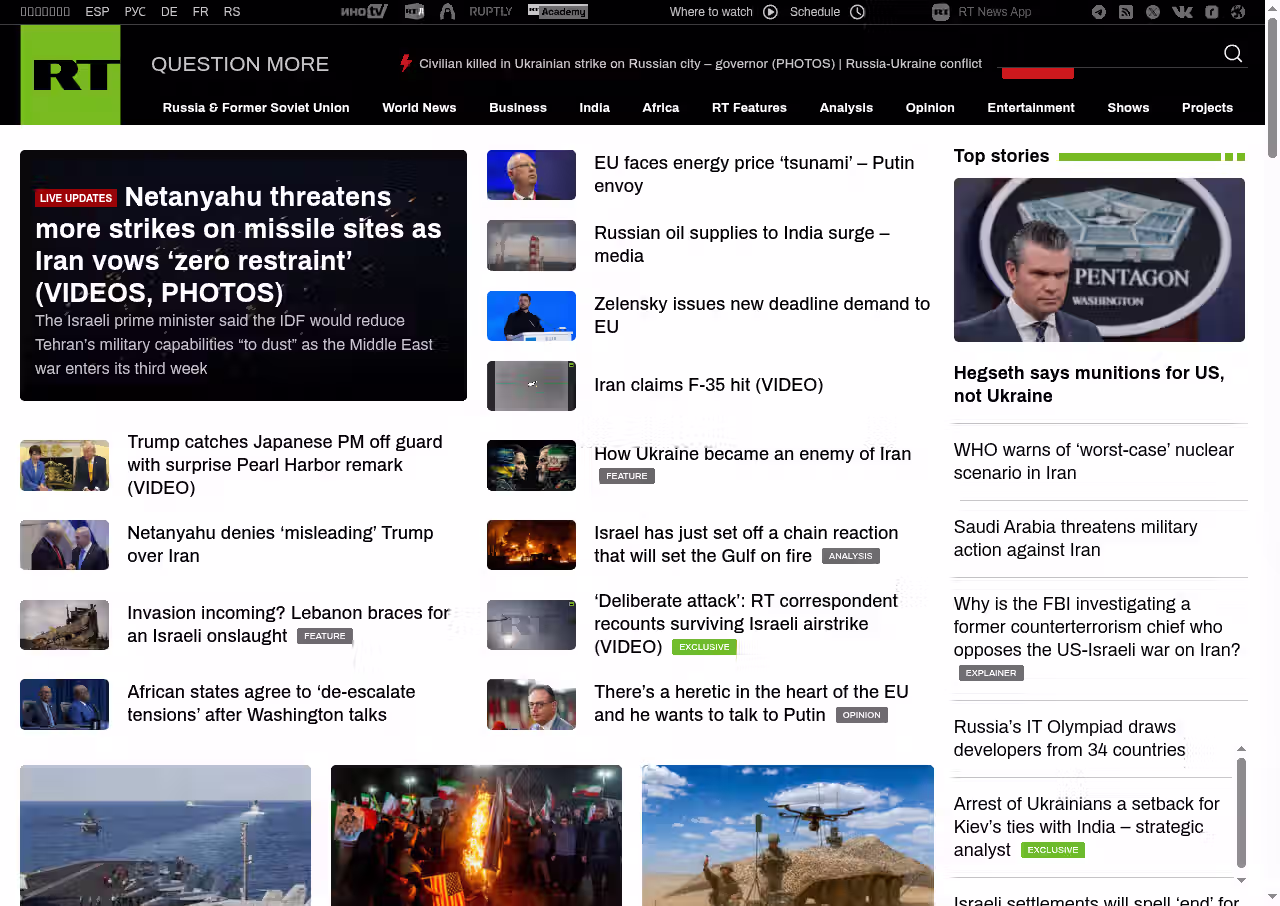The image size is (1280, 906).
Task: Open the InoTV logo link
Action: tap(363, 12)
